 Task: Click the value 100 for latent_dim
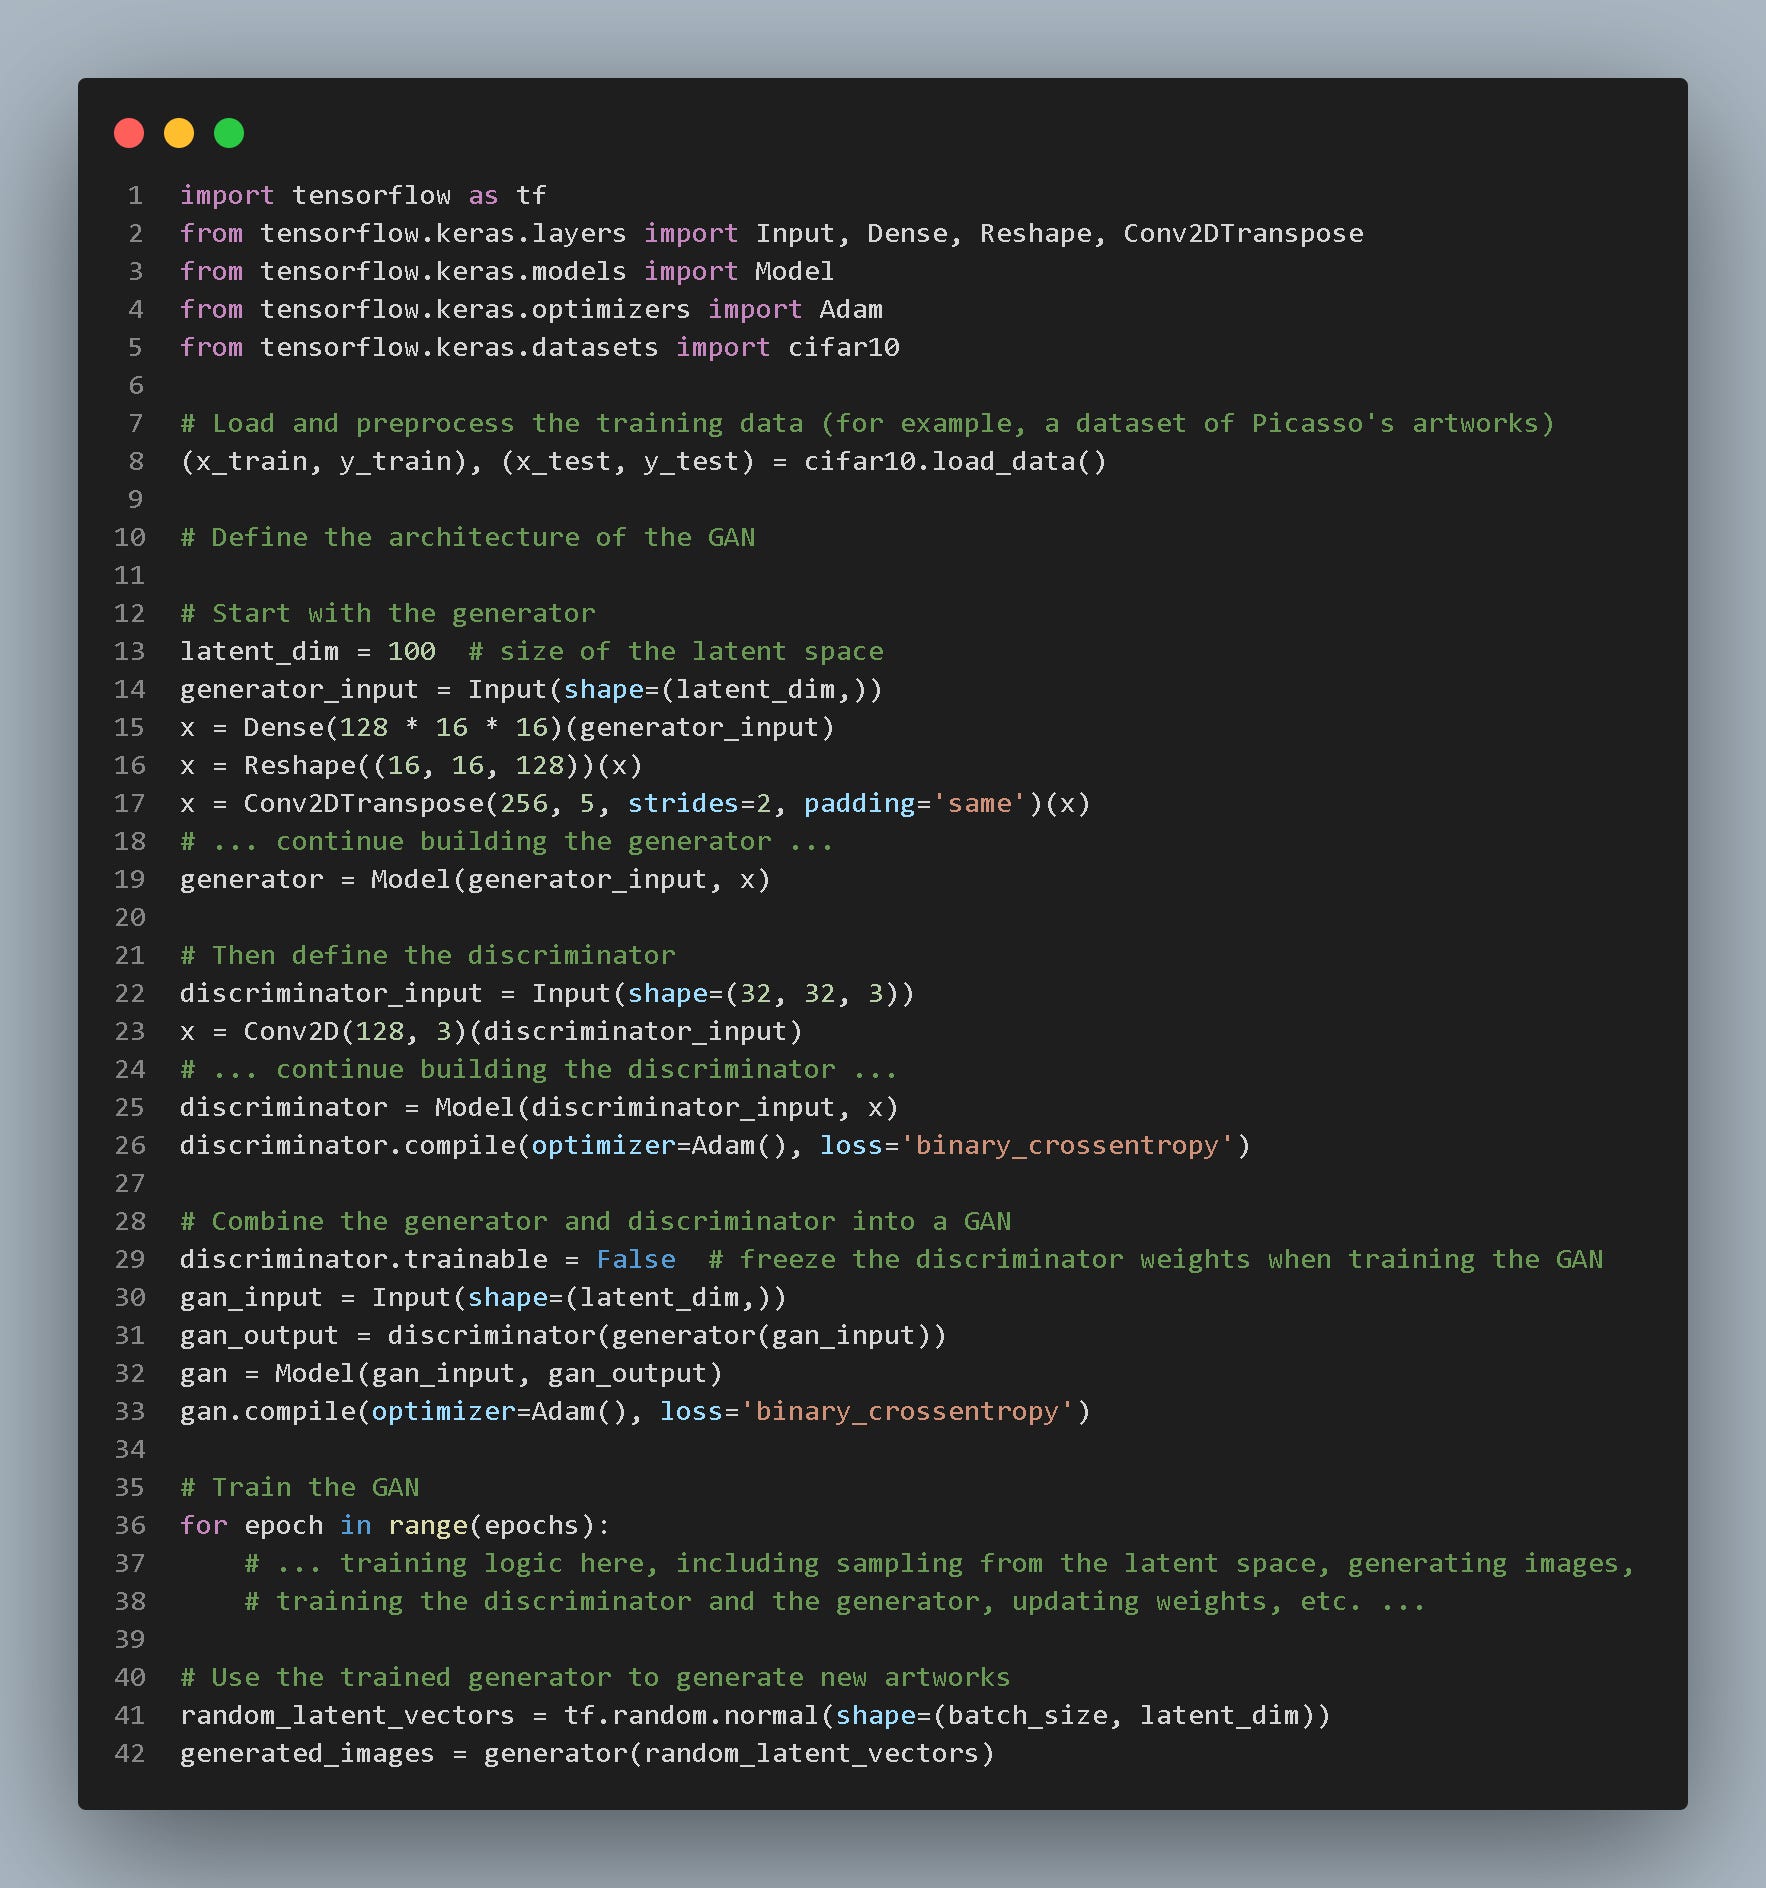pyautogui.click(x=411, y=651)
